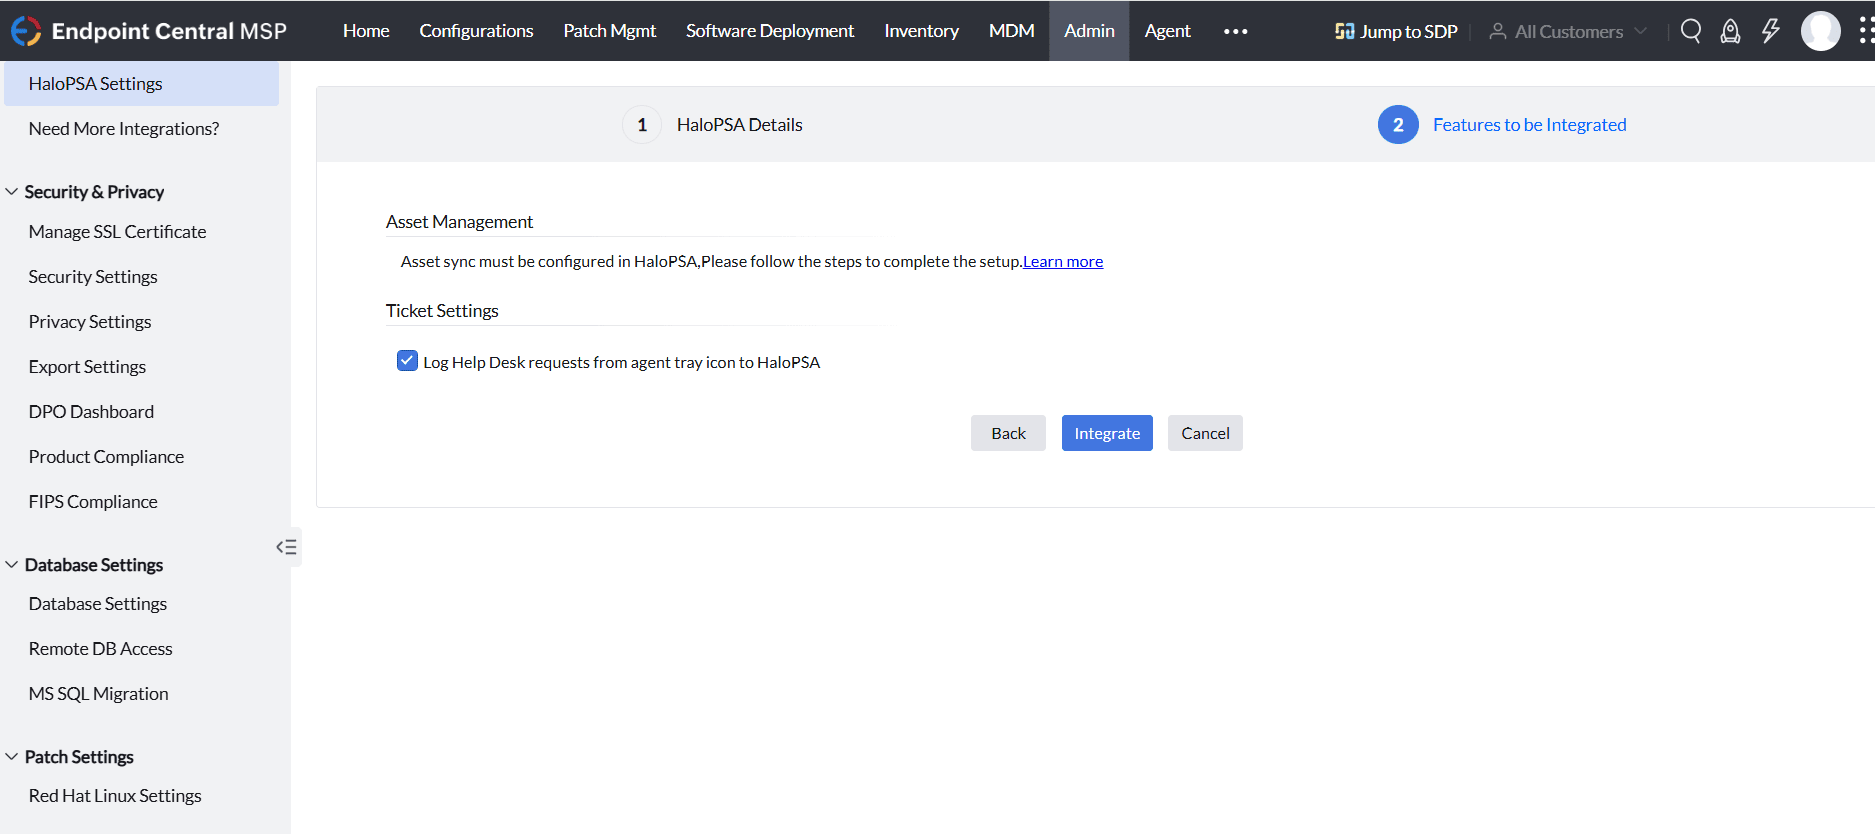Open the user profile avatar
Image resolution: width=1875 pixels, height=834 pixels.
click(x=1821, y=31)
